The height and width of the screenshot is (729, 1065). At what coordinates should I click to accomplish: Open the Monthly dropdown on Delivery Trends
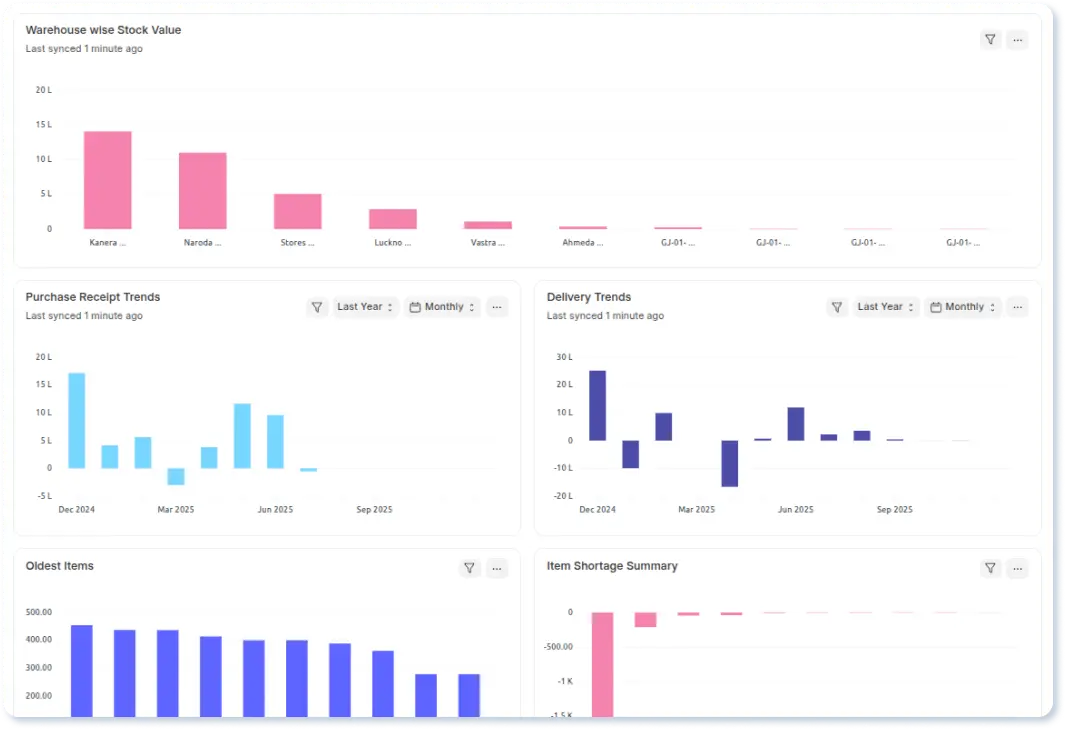coord(962,307)
